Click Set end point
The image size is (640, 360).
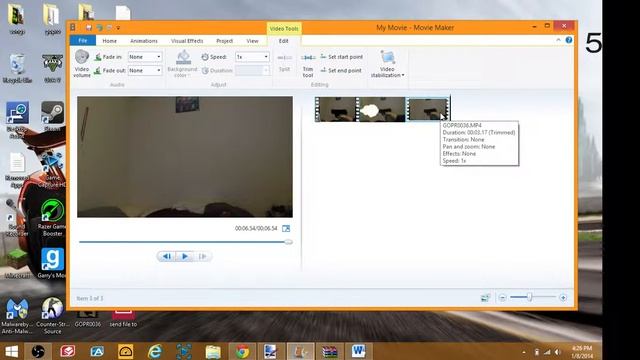click(x=341, y=70)
